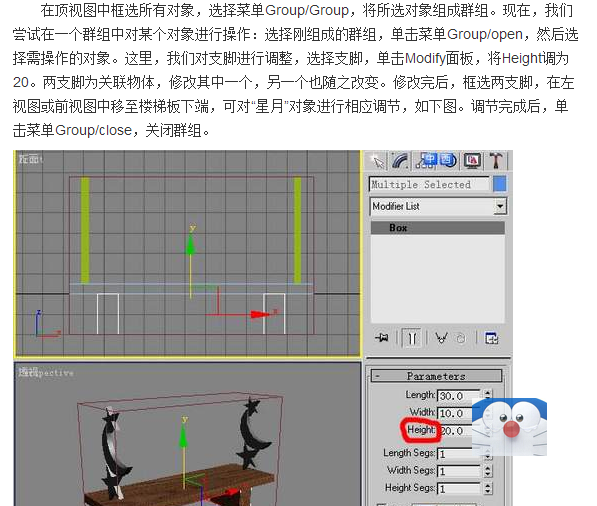The height and width of the screenshot is (506, 597).
Task: Open Configure Modifier Sets icon
Action: (491, 338)
